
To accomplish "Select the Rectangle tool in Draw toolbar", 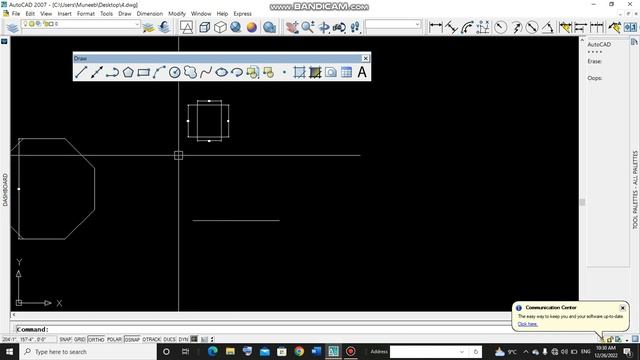I will point(143,72).
